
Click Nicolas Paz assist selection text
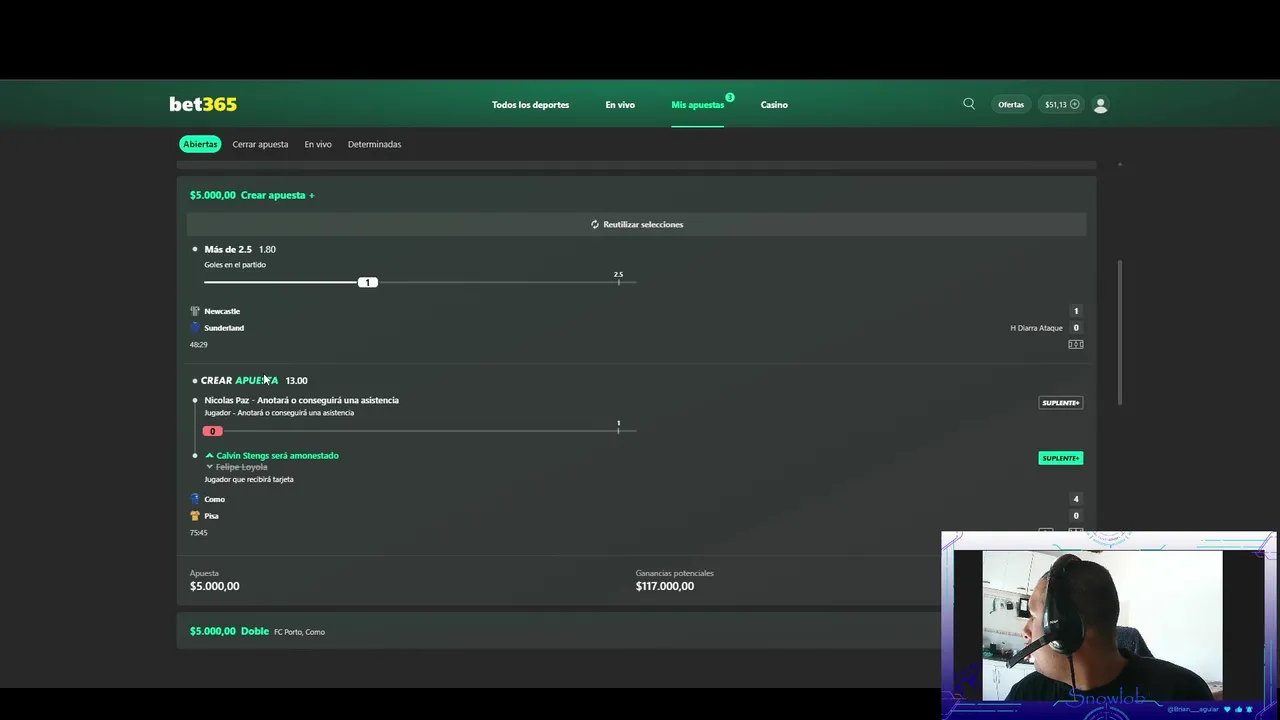[x=301, y=400]
